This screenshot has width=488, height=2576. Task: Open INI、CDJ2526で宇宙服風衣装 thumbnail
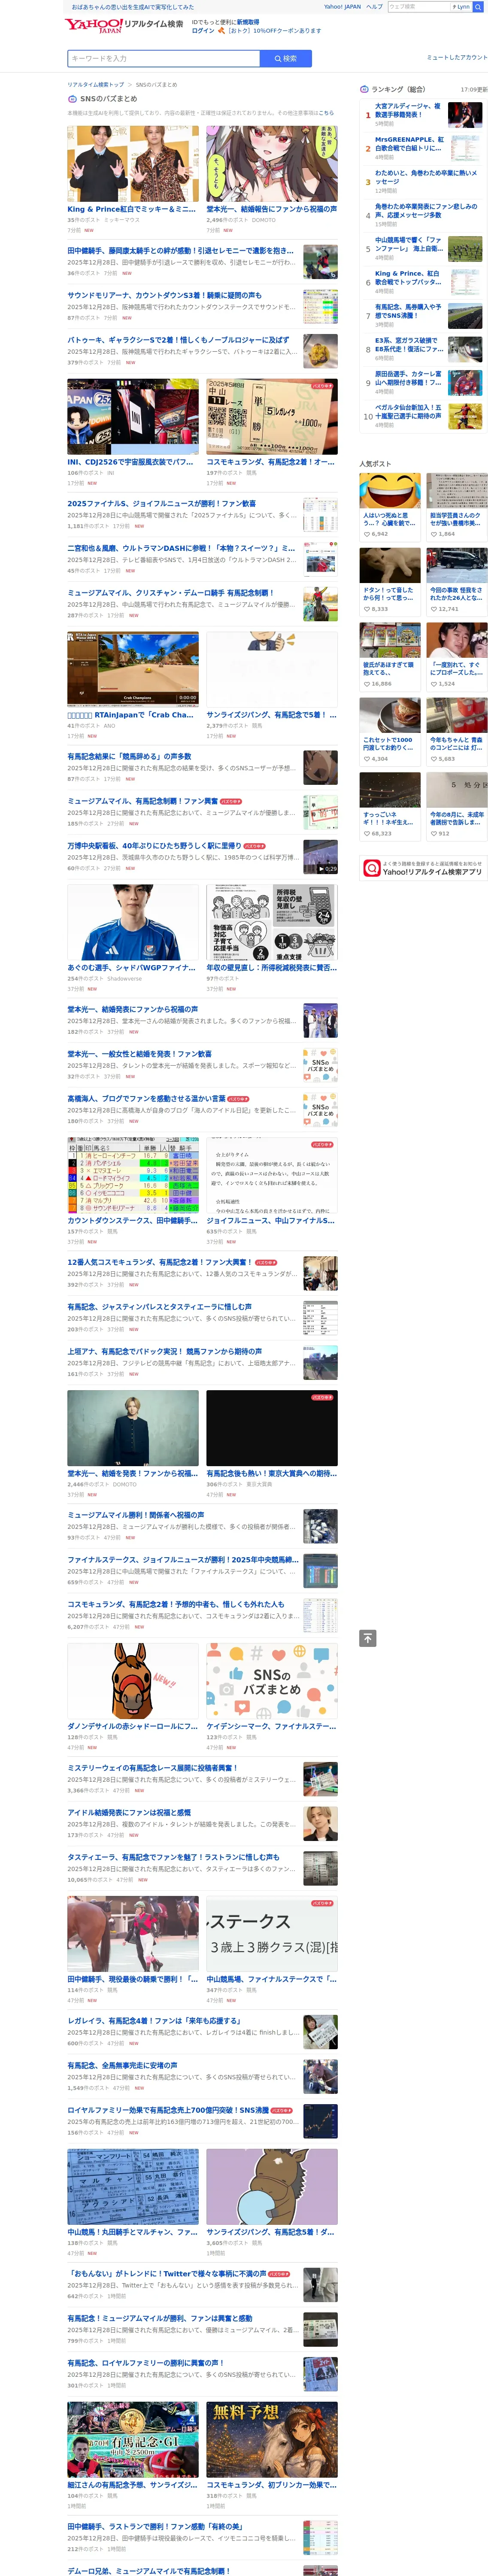[133, 417]
